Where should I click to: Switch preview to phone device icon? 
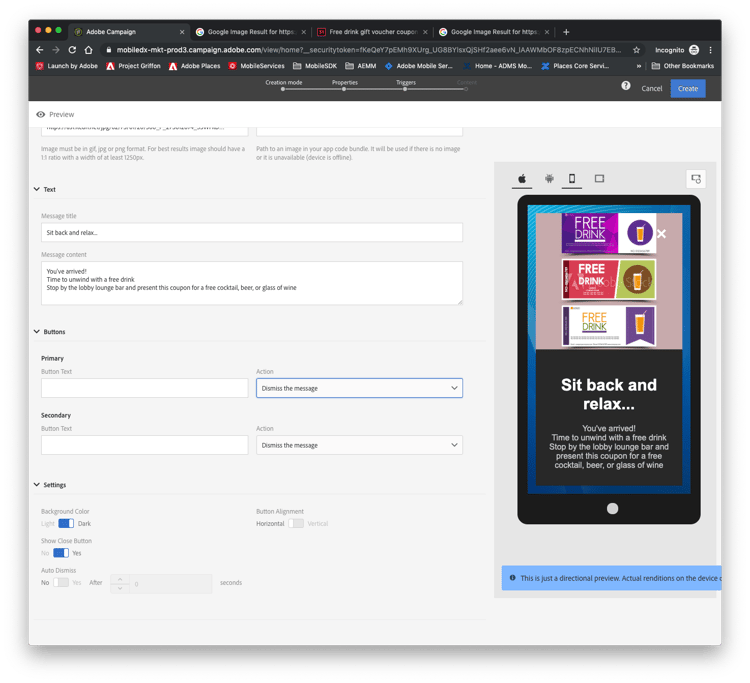[x=572, y=179]
